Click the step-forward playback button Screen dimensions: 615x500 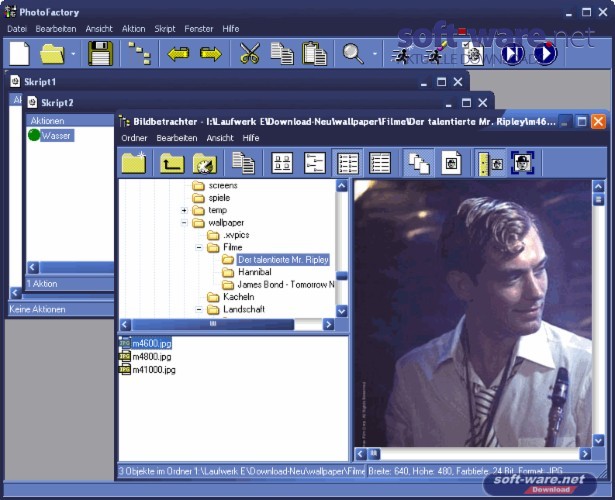pos(513,54)
